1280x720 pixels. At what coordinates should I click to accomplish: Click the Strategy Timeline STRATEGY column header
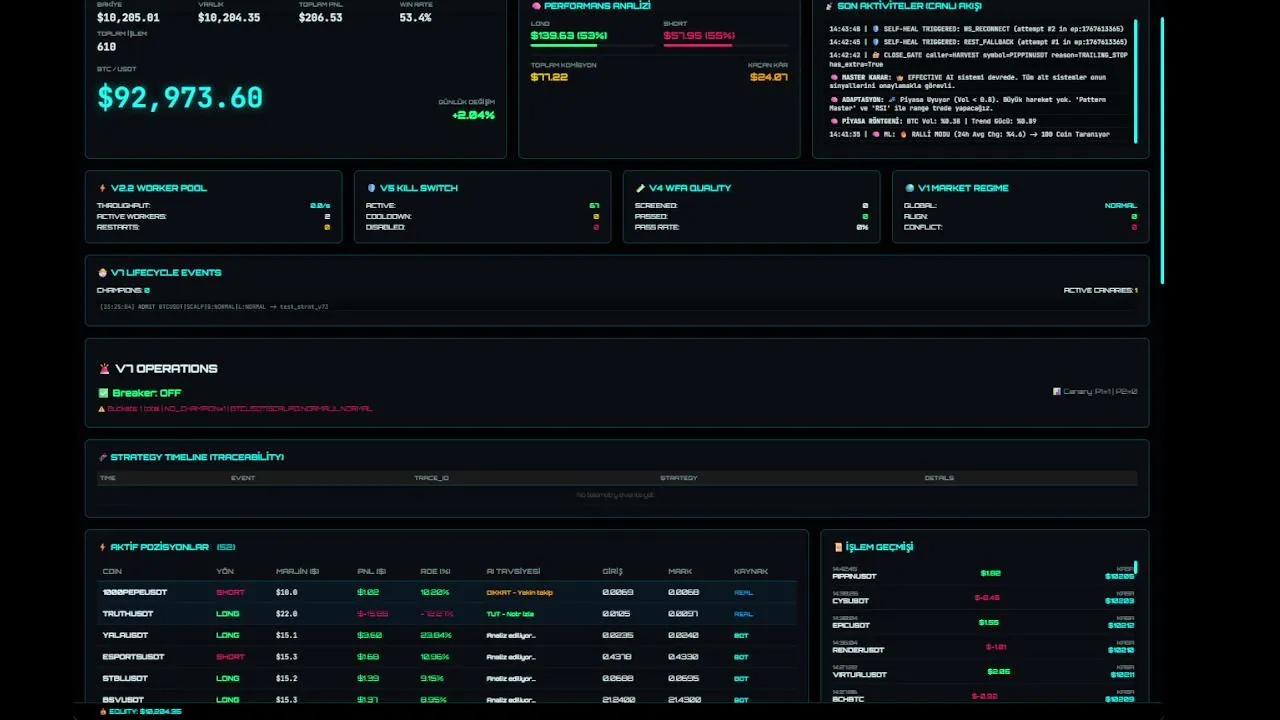pos(678,478)
